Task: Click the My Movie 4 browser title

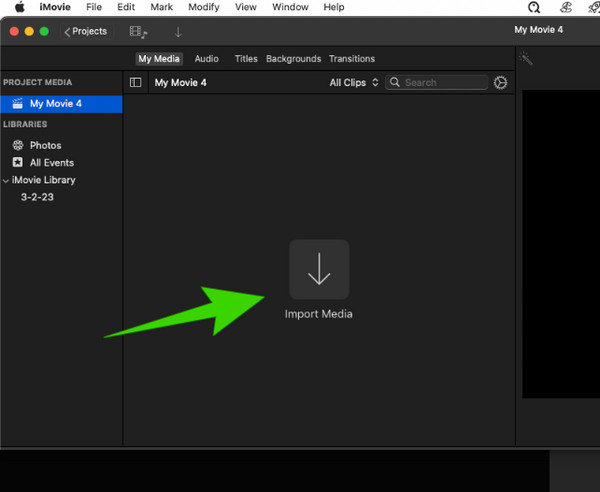Action: 180,83
